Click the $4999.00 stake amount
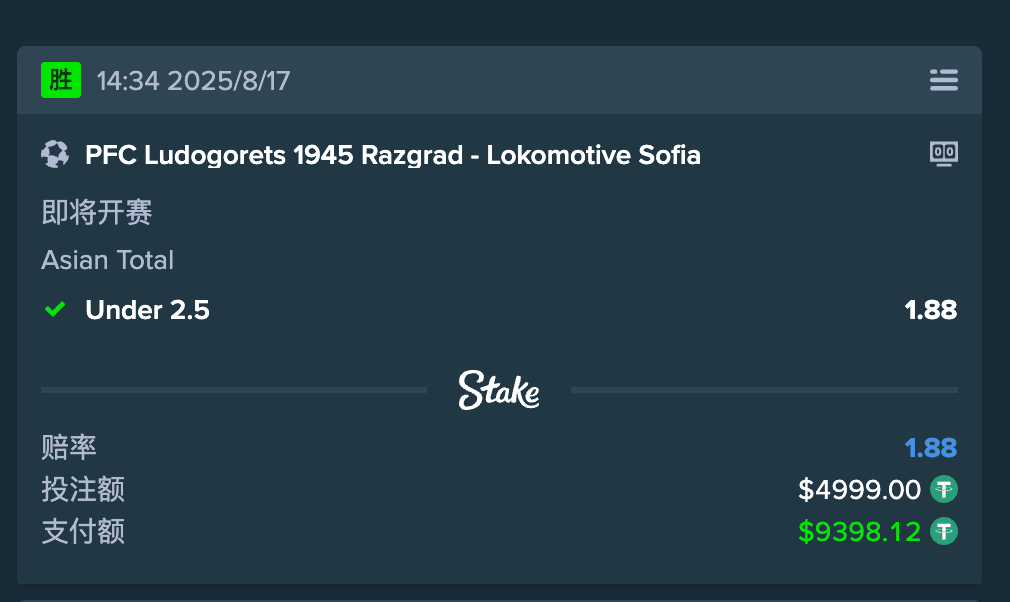1010x602 pixels. click(x=859, y=490)
